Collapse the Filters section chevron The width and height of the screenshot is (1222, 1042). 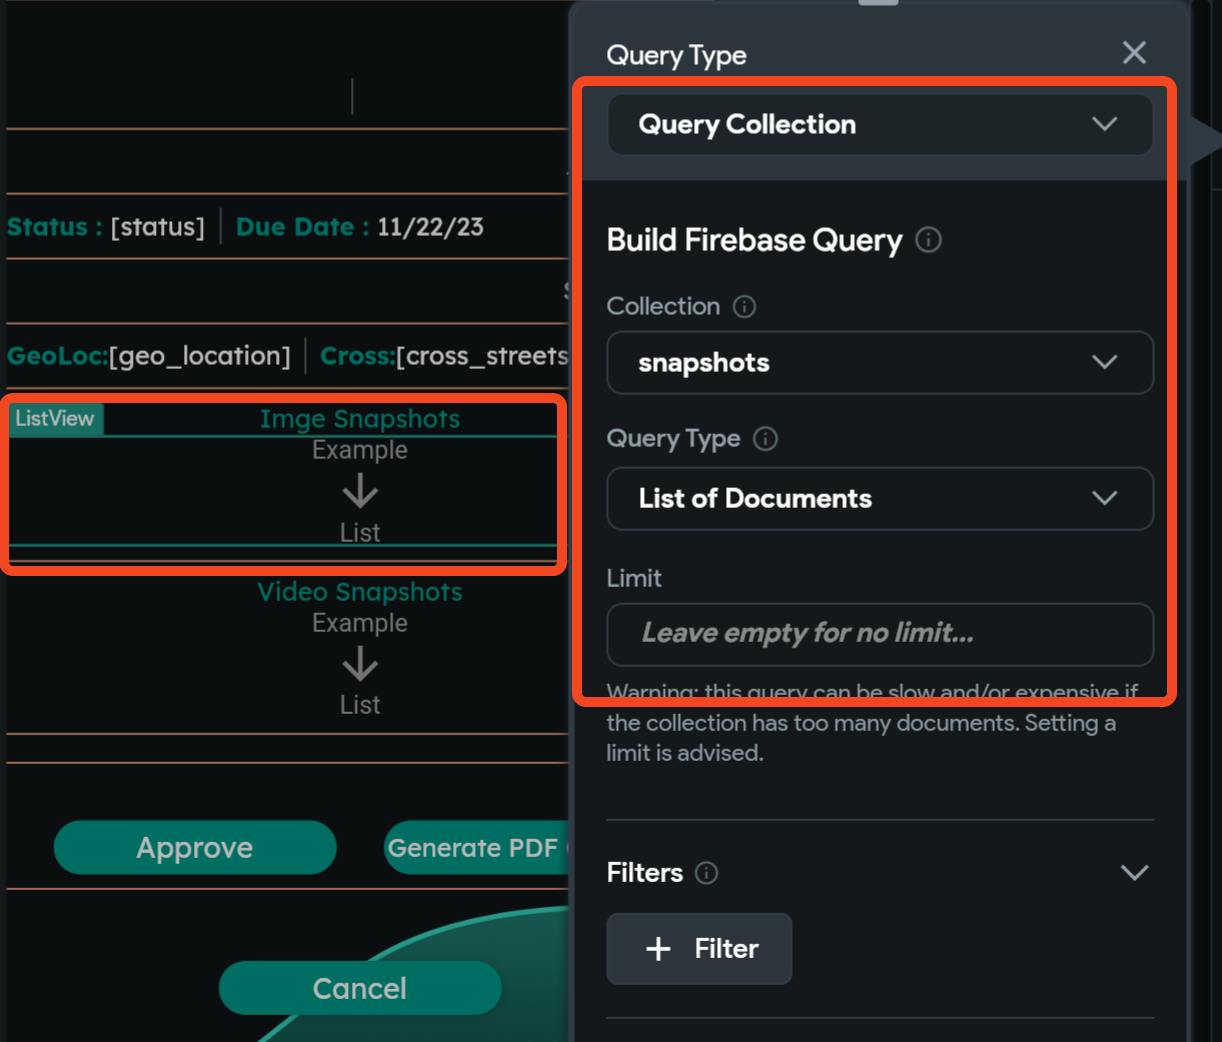coord(1134,873)
